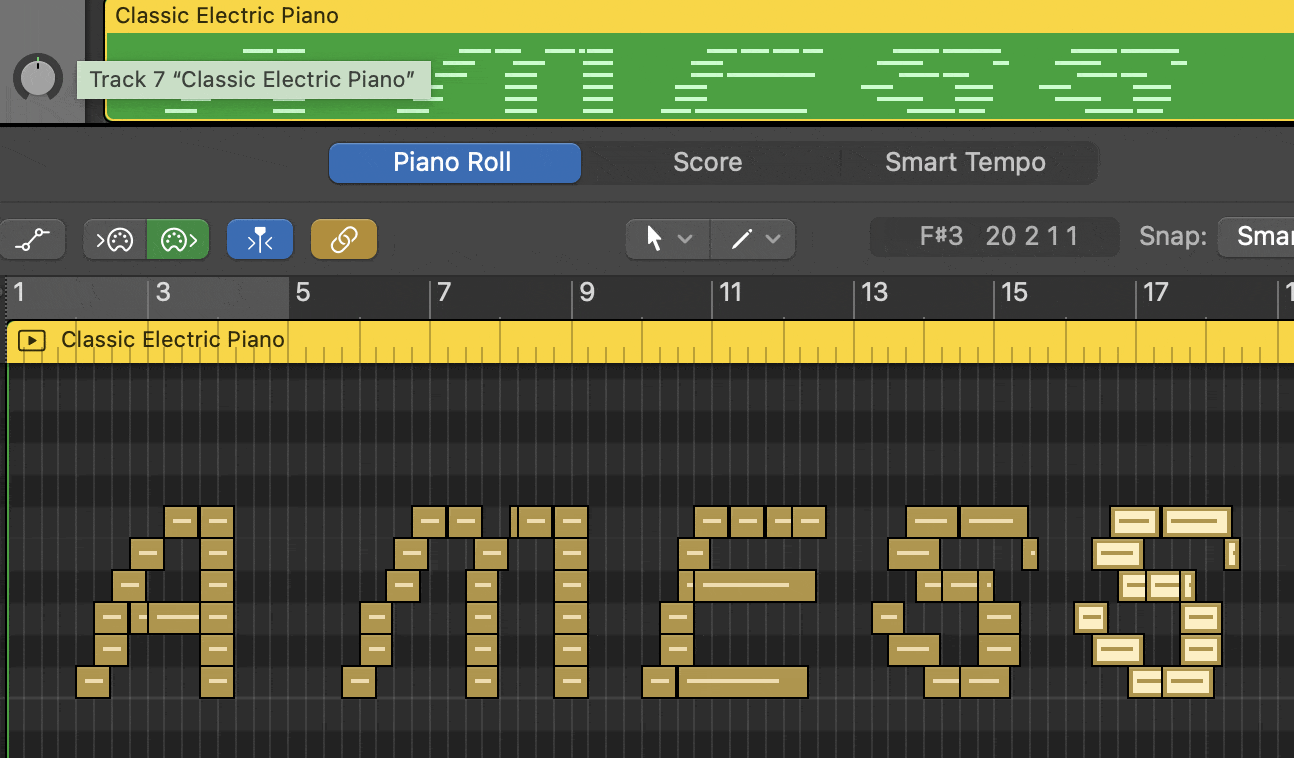Open the Smart Tempo tab
Image resolution: width=1294 pixels, height=758 pixels.
pyautogui.click(x=965, y=163)
